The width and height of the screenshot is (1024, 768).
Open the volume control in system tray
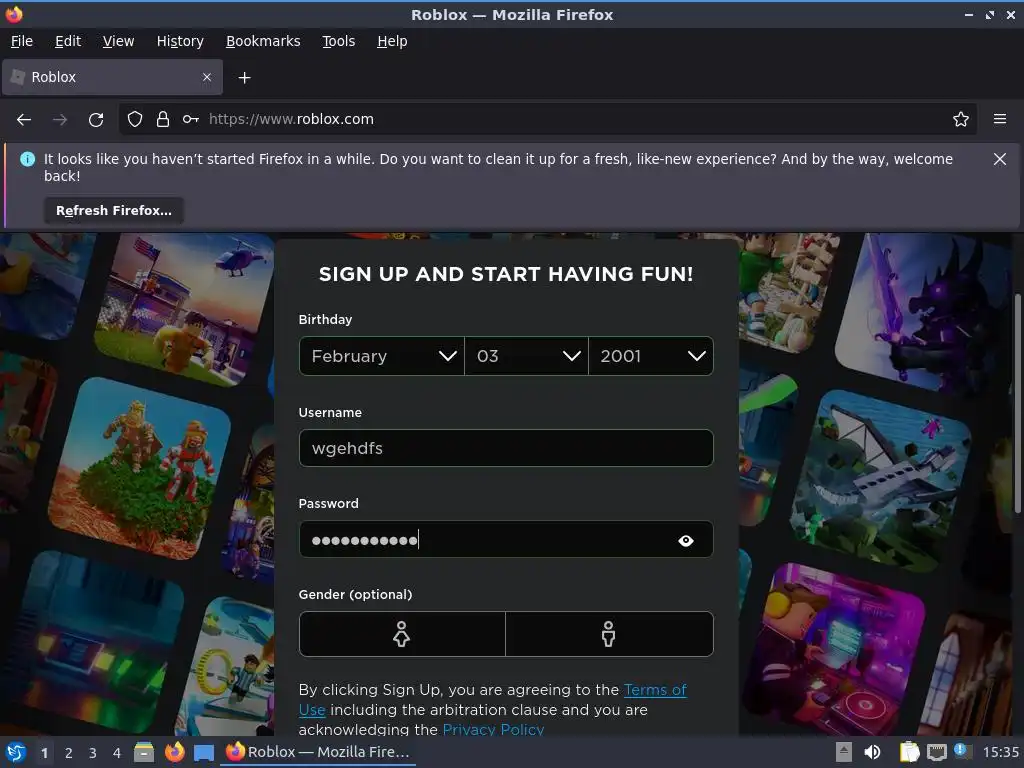tap(872, 752)
